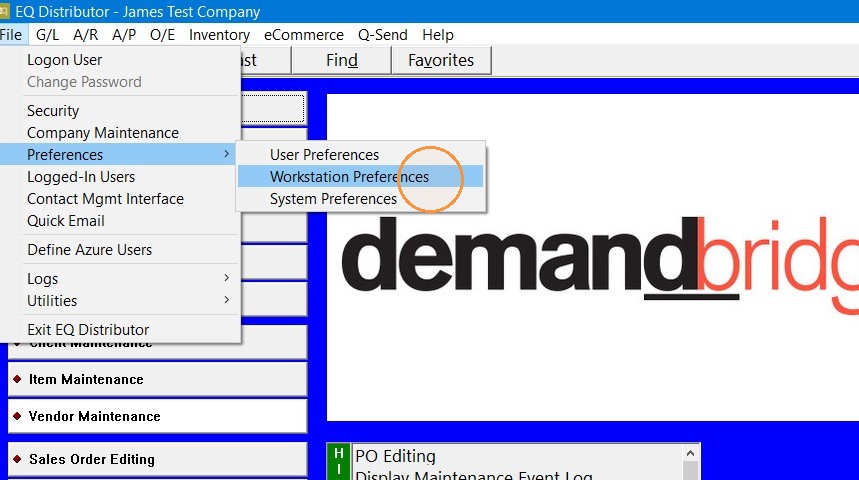Open the eCommerce menu
The image size is (859, 480).
tap(303, 35)
